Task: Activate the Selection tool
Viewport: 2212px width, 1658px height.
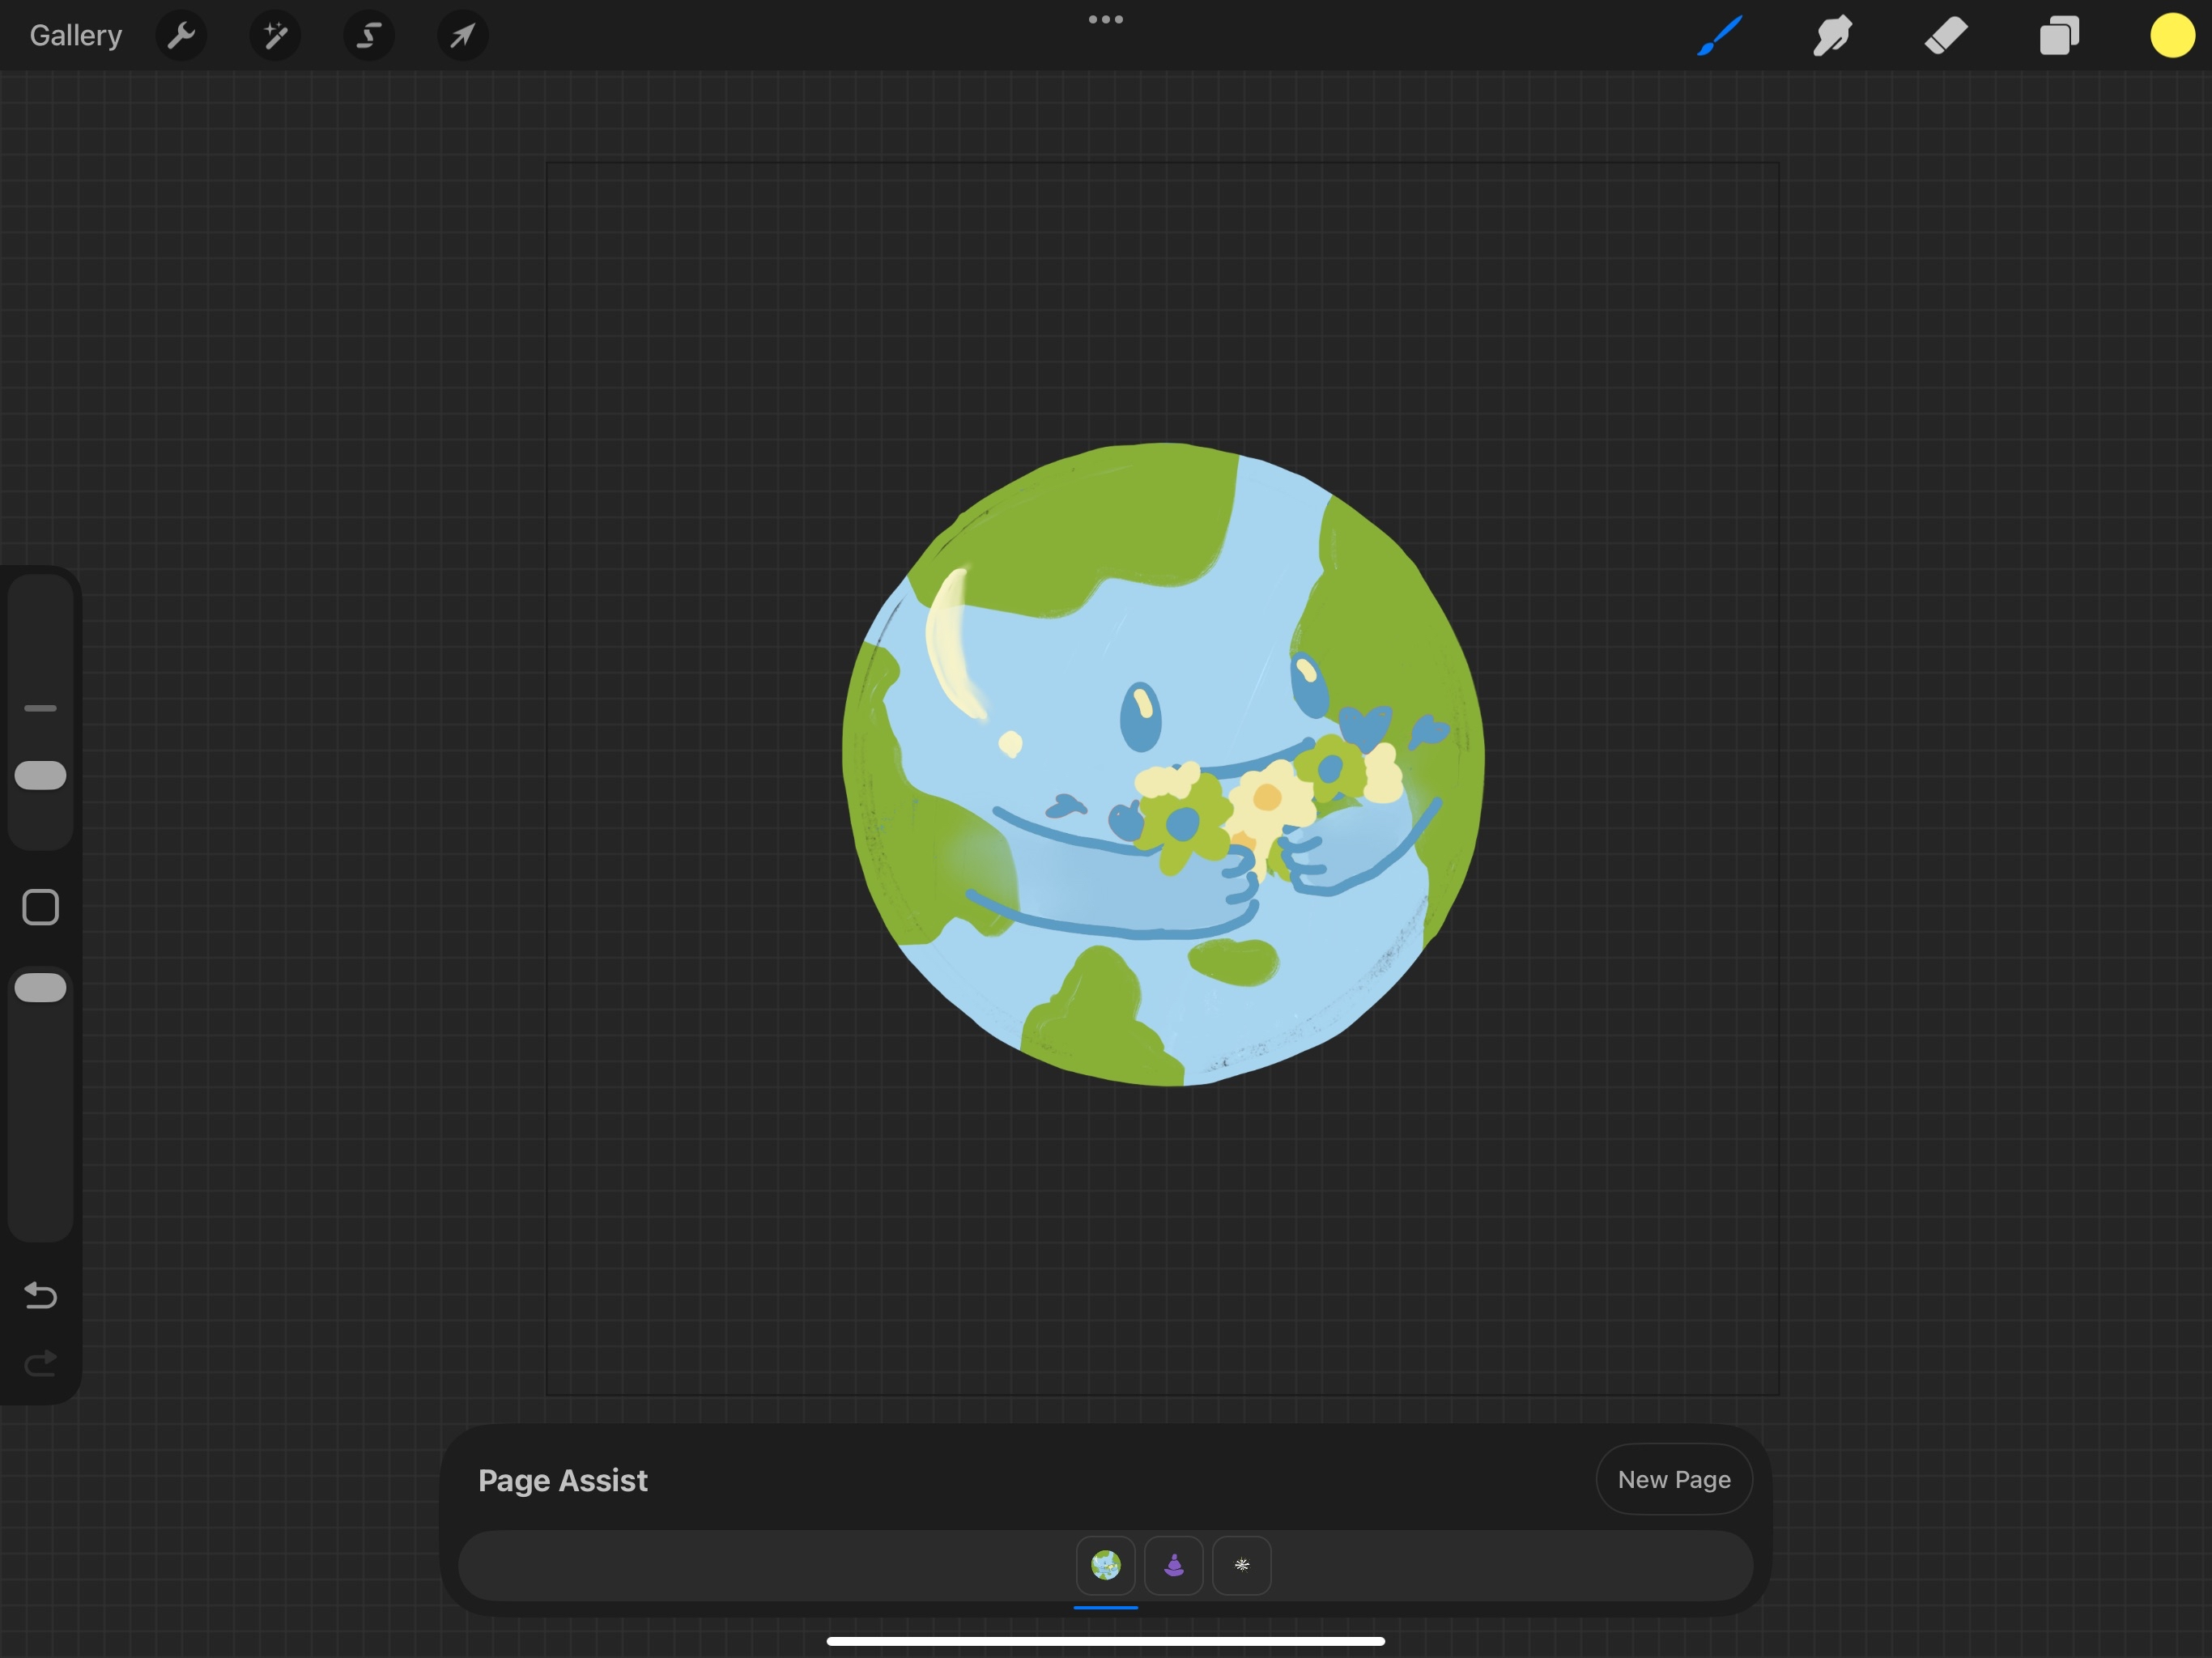Action: 369,36
